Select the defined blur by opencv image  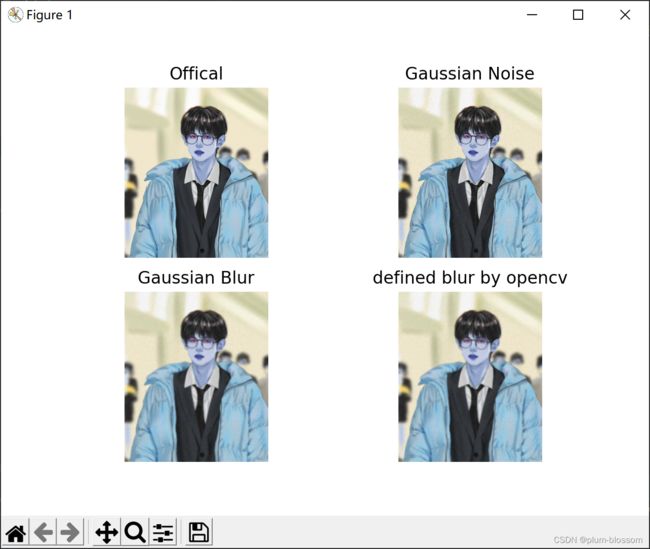pos(470,377)
